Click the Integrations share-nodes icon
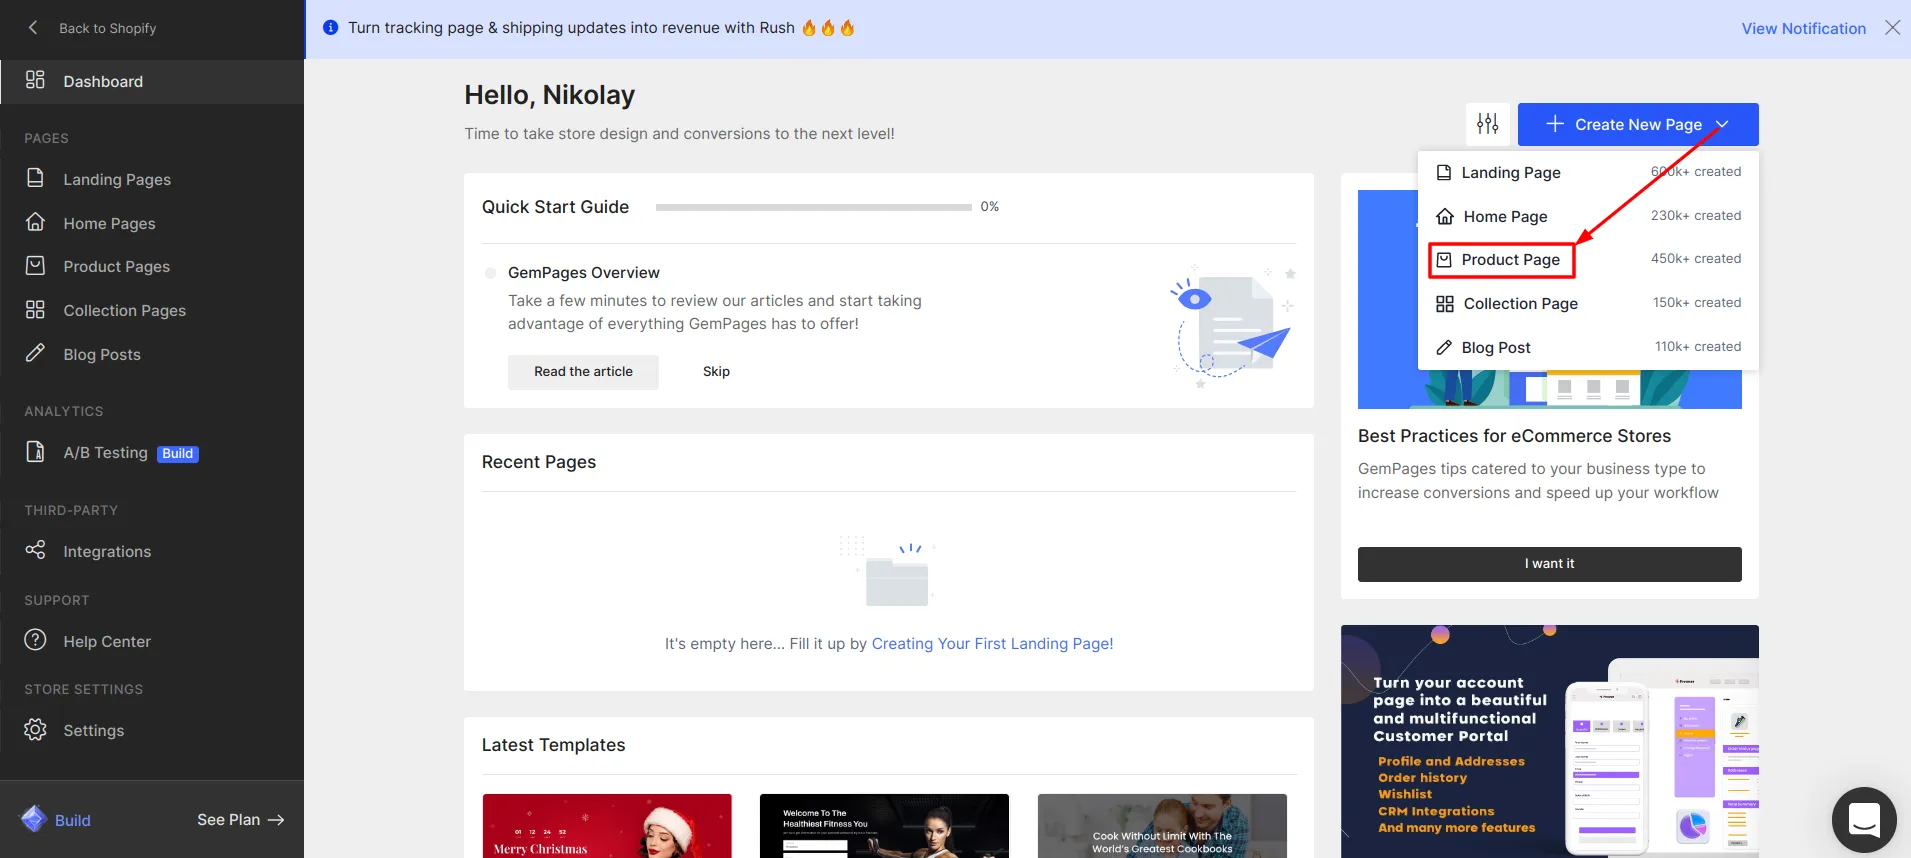Viewport: 1911px width, 858px height. [x=35, y=550]
